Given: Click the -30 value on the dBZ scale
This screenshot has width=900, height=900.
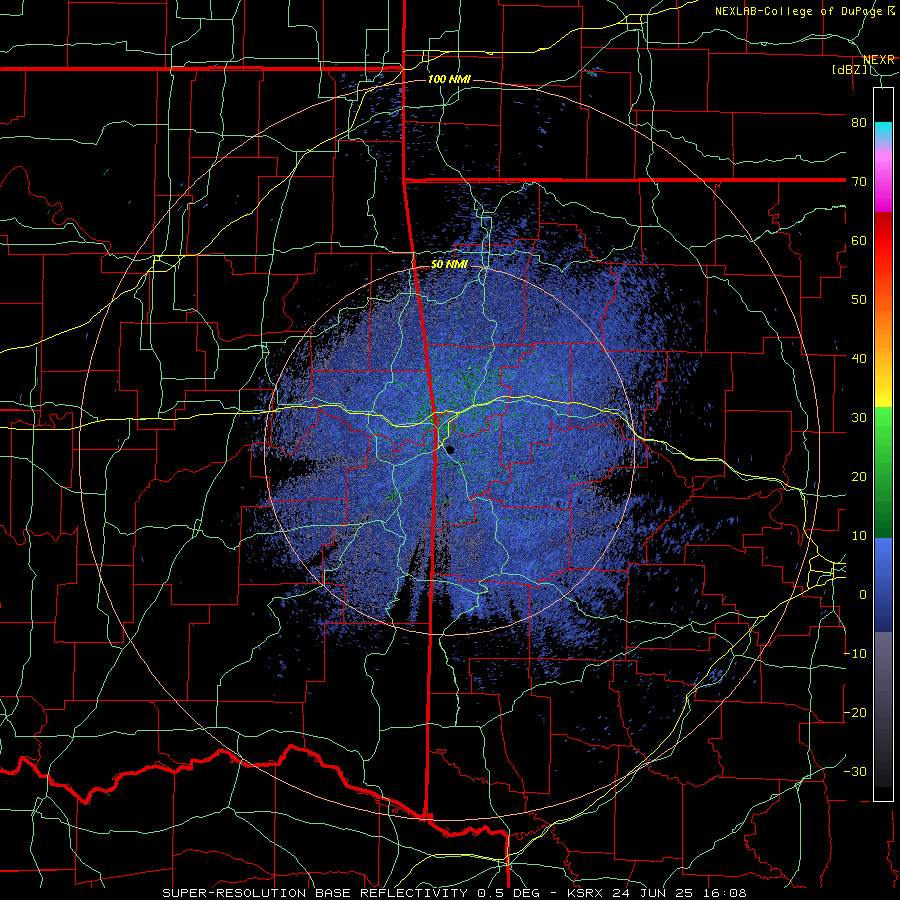Looking at the screenshot, I should pyautogui.click(x=855, y=772).
